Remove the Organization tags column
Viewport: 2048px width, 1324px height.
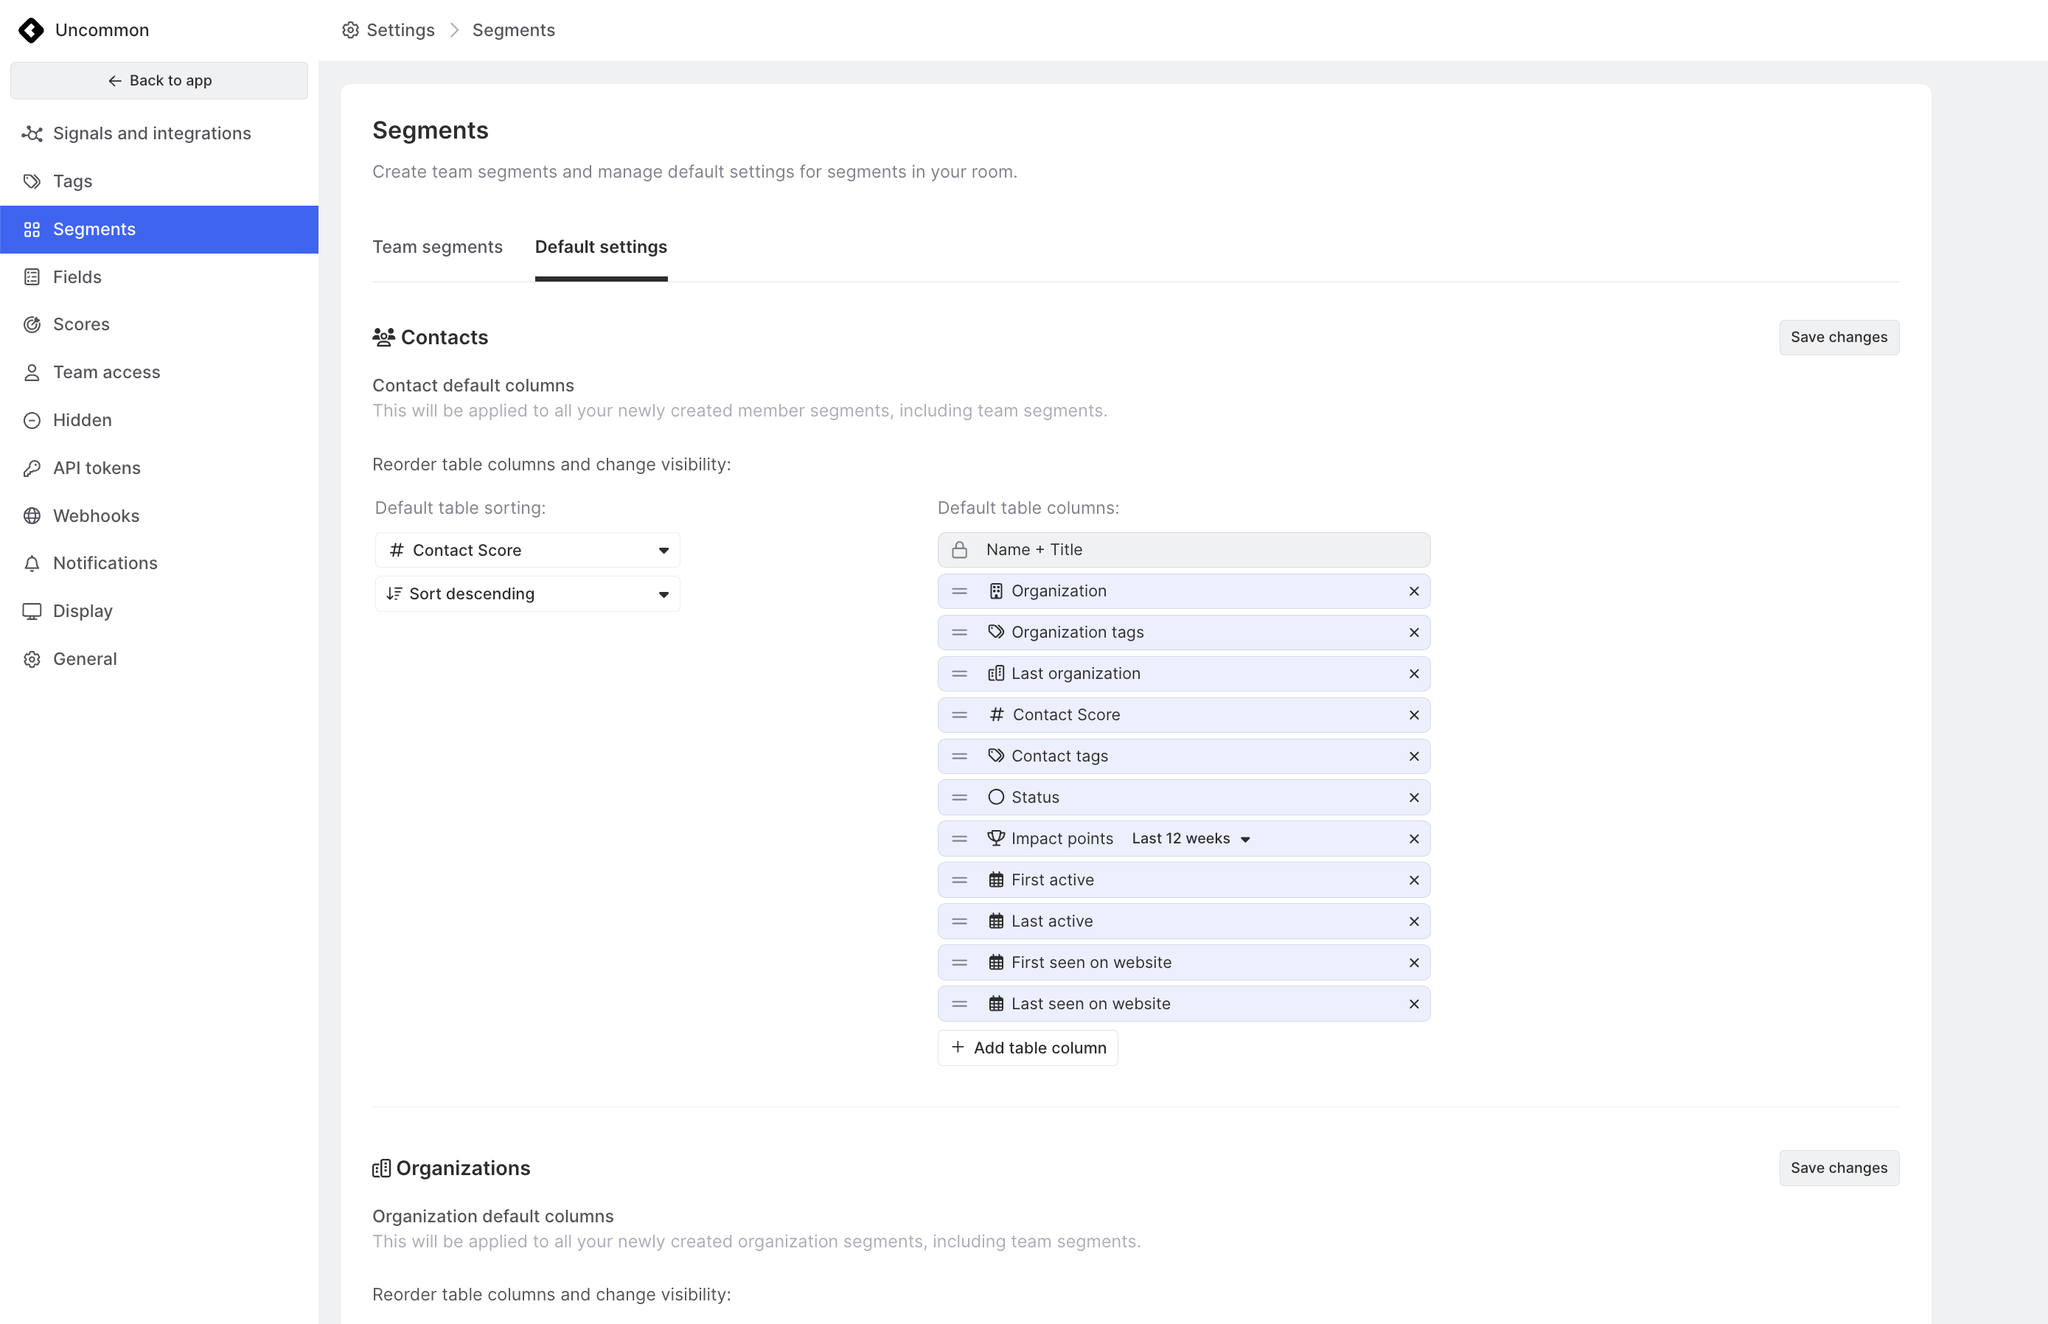coord(1413,633)
